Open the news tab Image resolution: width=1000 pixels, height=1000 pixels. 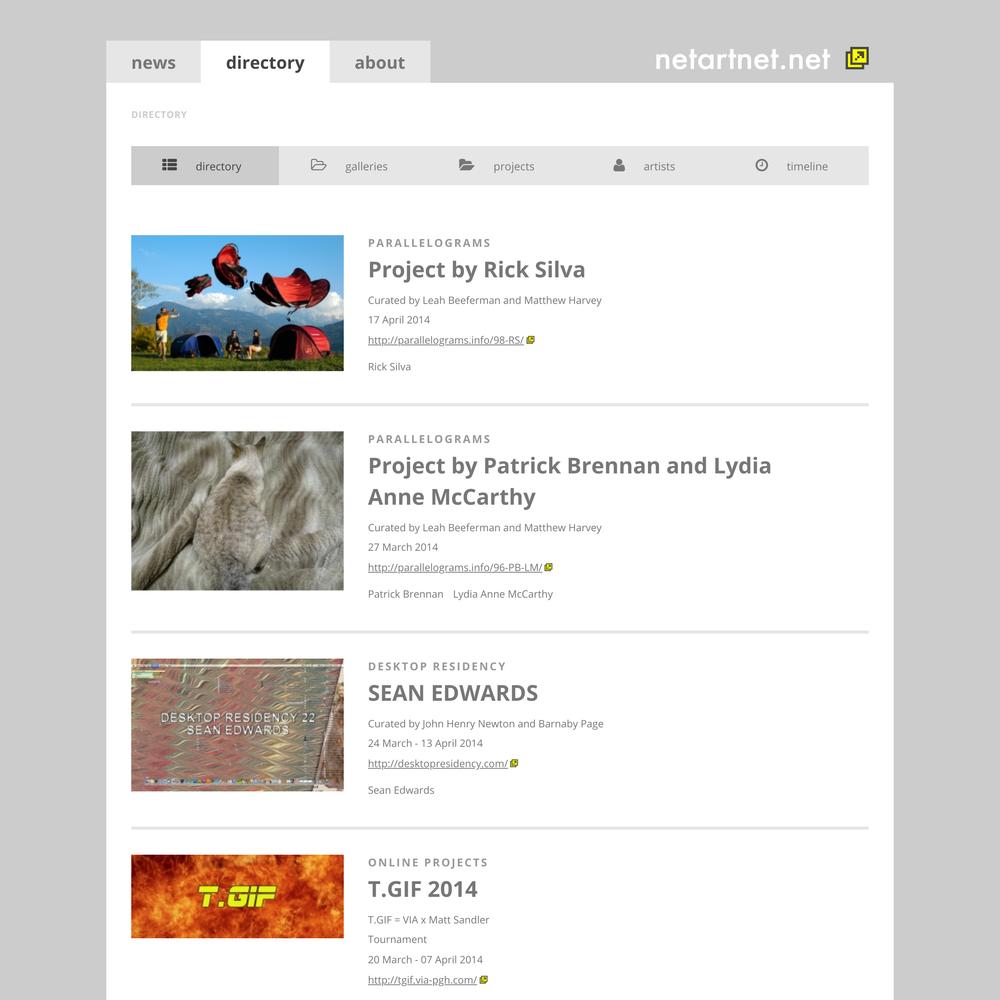[153, 62]
